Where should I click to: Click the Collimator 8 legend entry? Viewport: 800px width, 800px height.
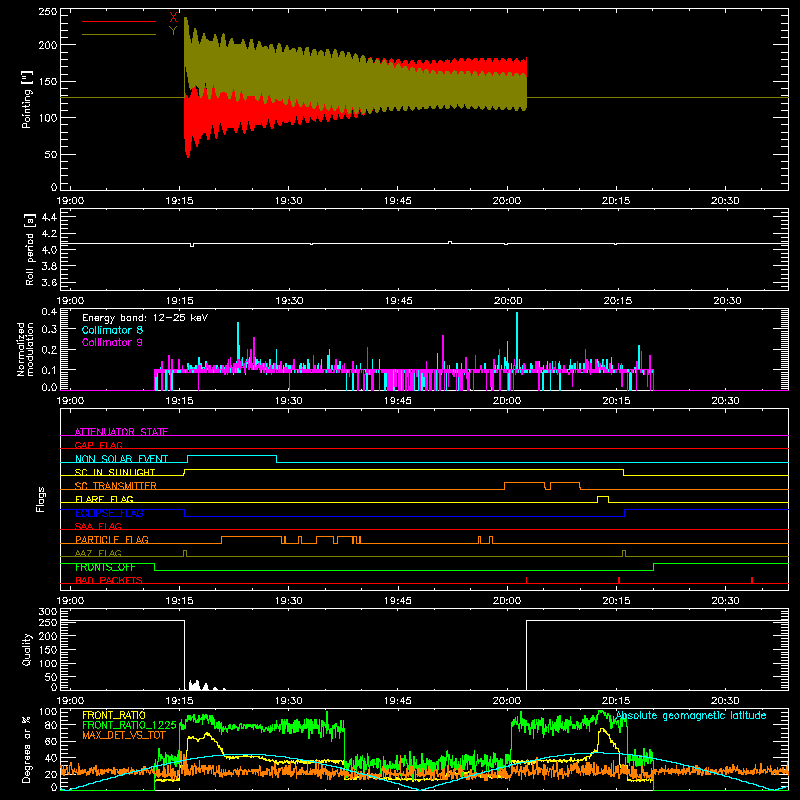112,330
